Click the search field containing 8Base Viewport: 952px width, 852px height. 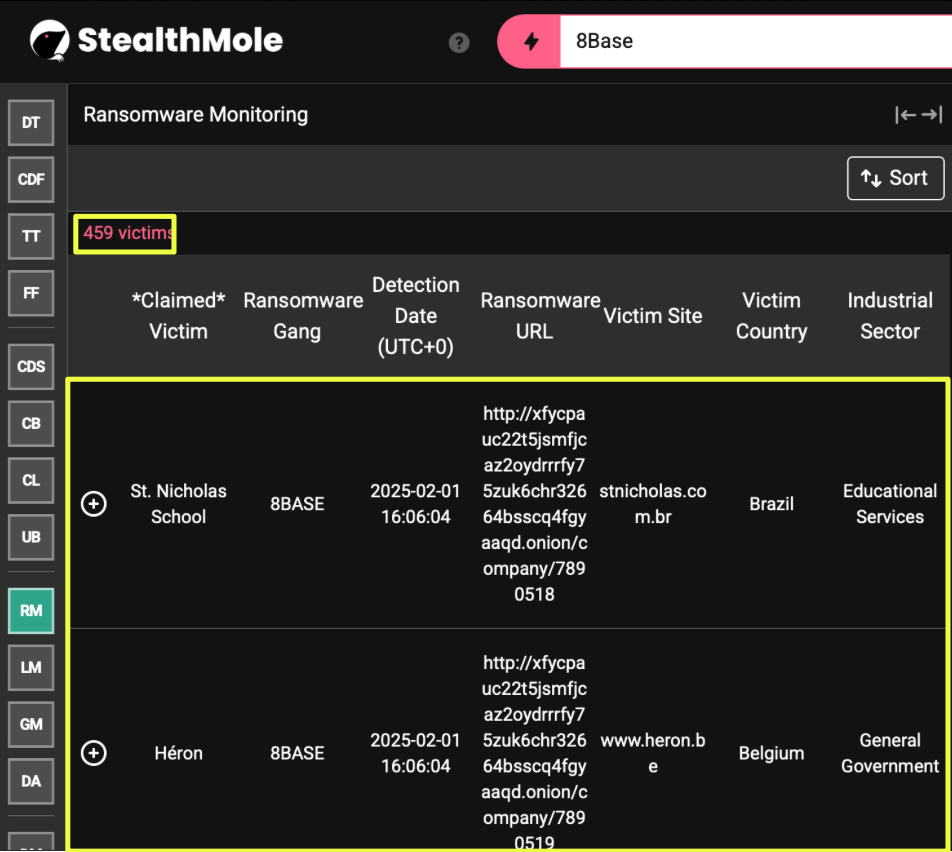point(750,42)
